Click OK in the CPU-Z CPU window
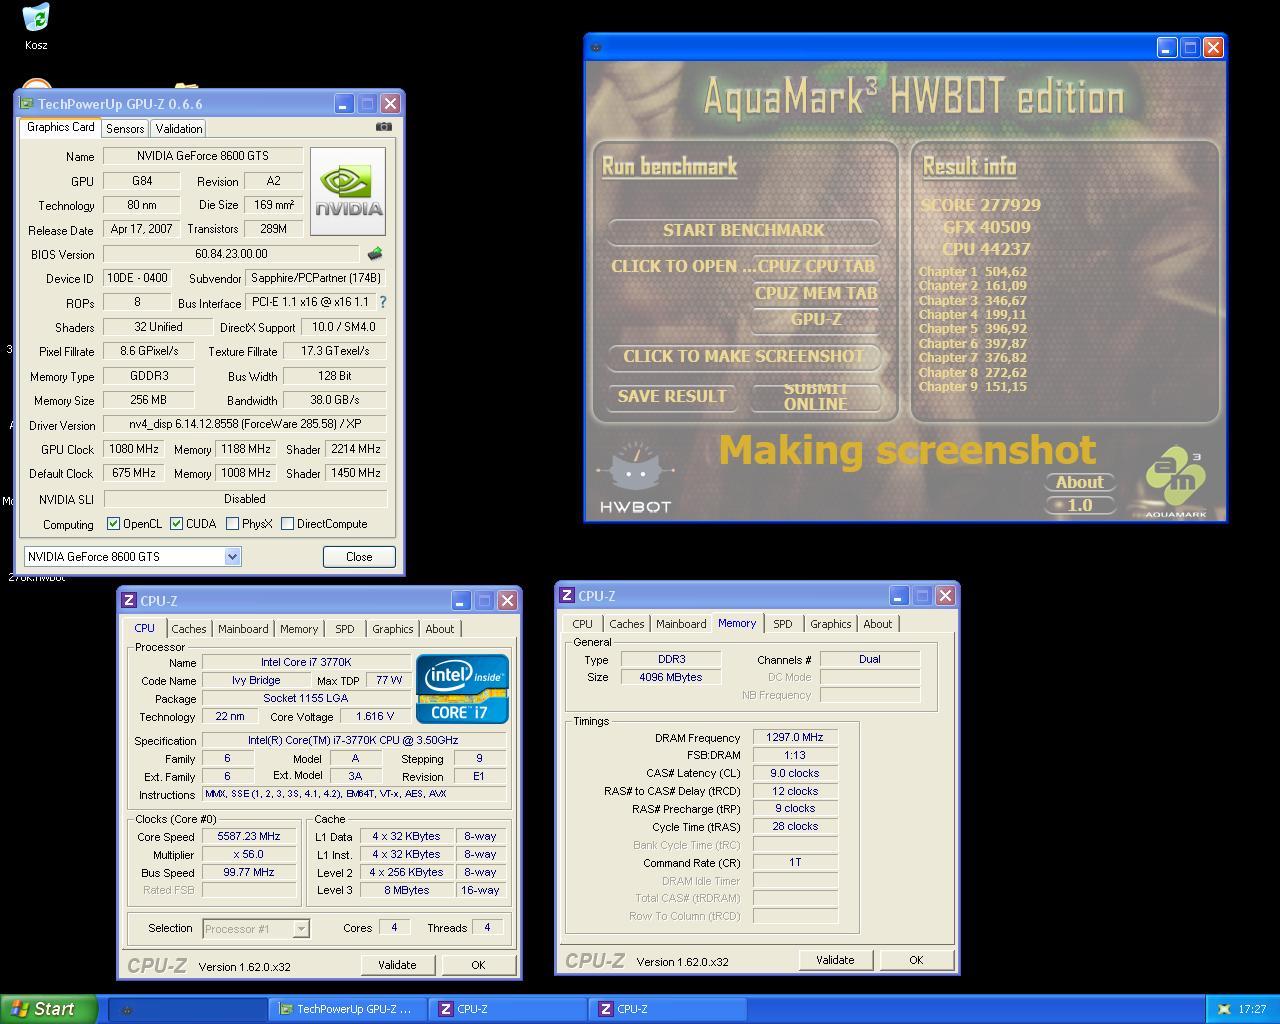The image size is (1280, 1024). click(x=478, y=965)
